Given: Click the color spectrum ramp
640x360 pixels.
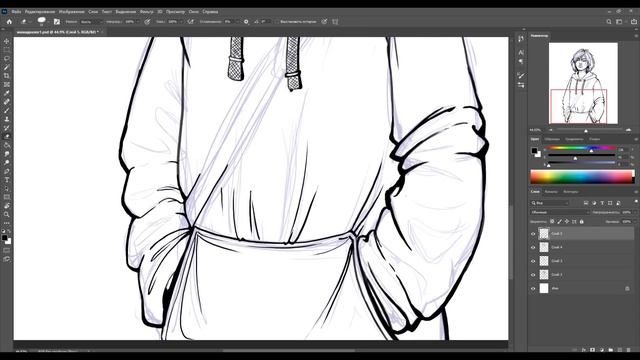Looking at the screenshot, I should [581, 177].
